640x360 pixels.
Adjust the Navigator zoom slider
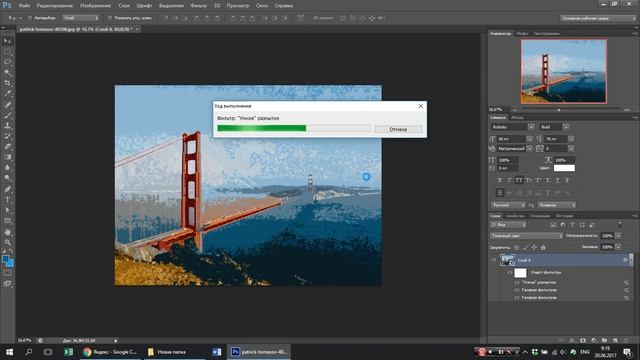click(559, 110)
